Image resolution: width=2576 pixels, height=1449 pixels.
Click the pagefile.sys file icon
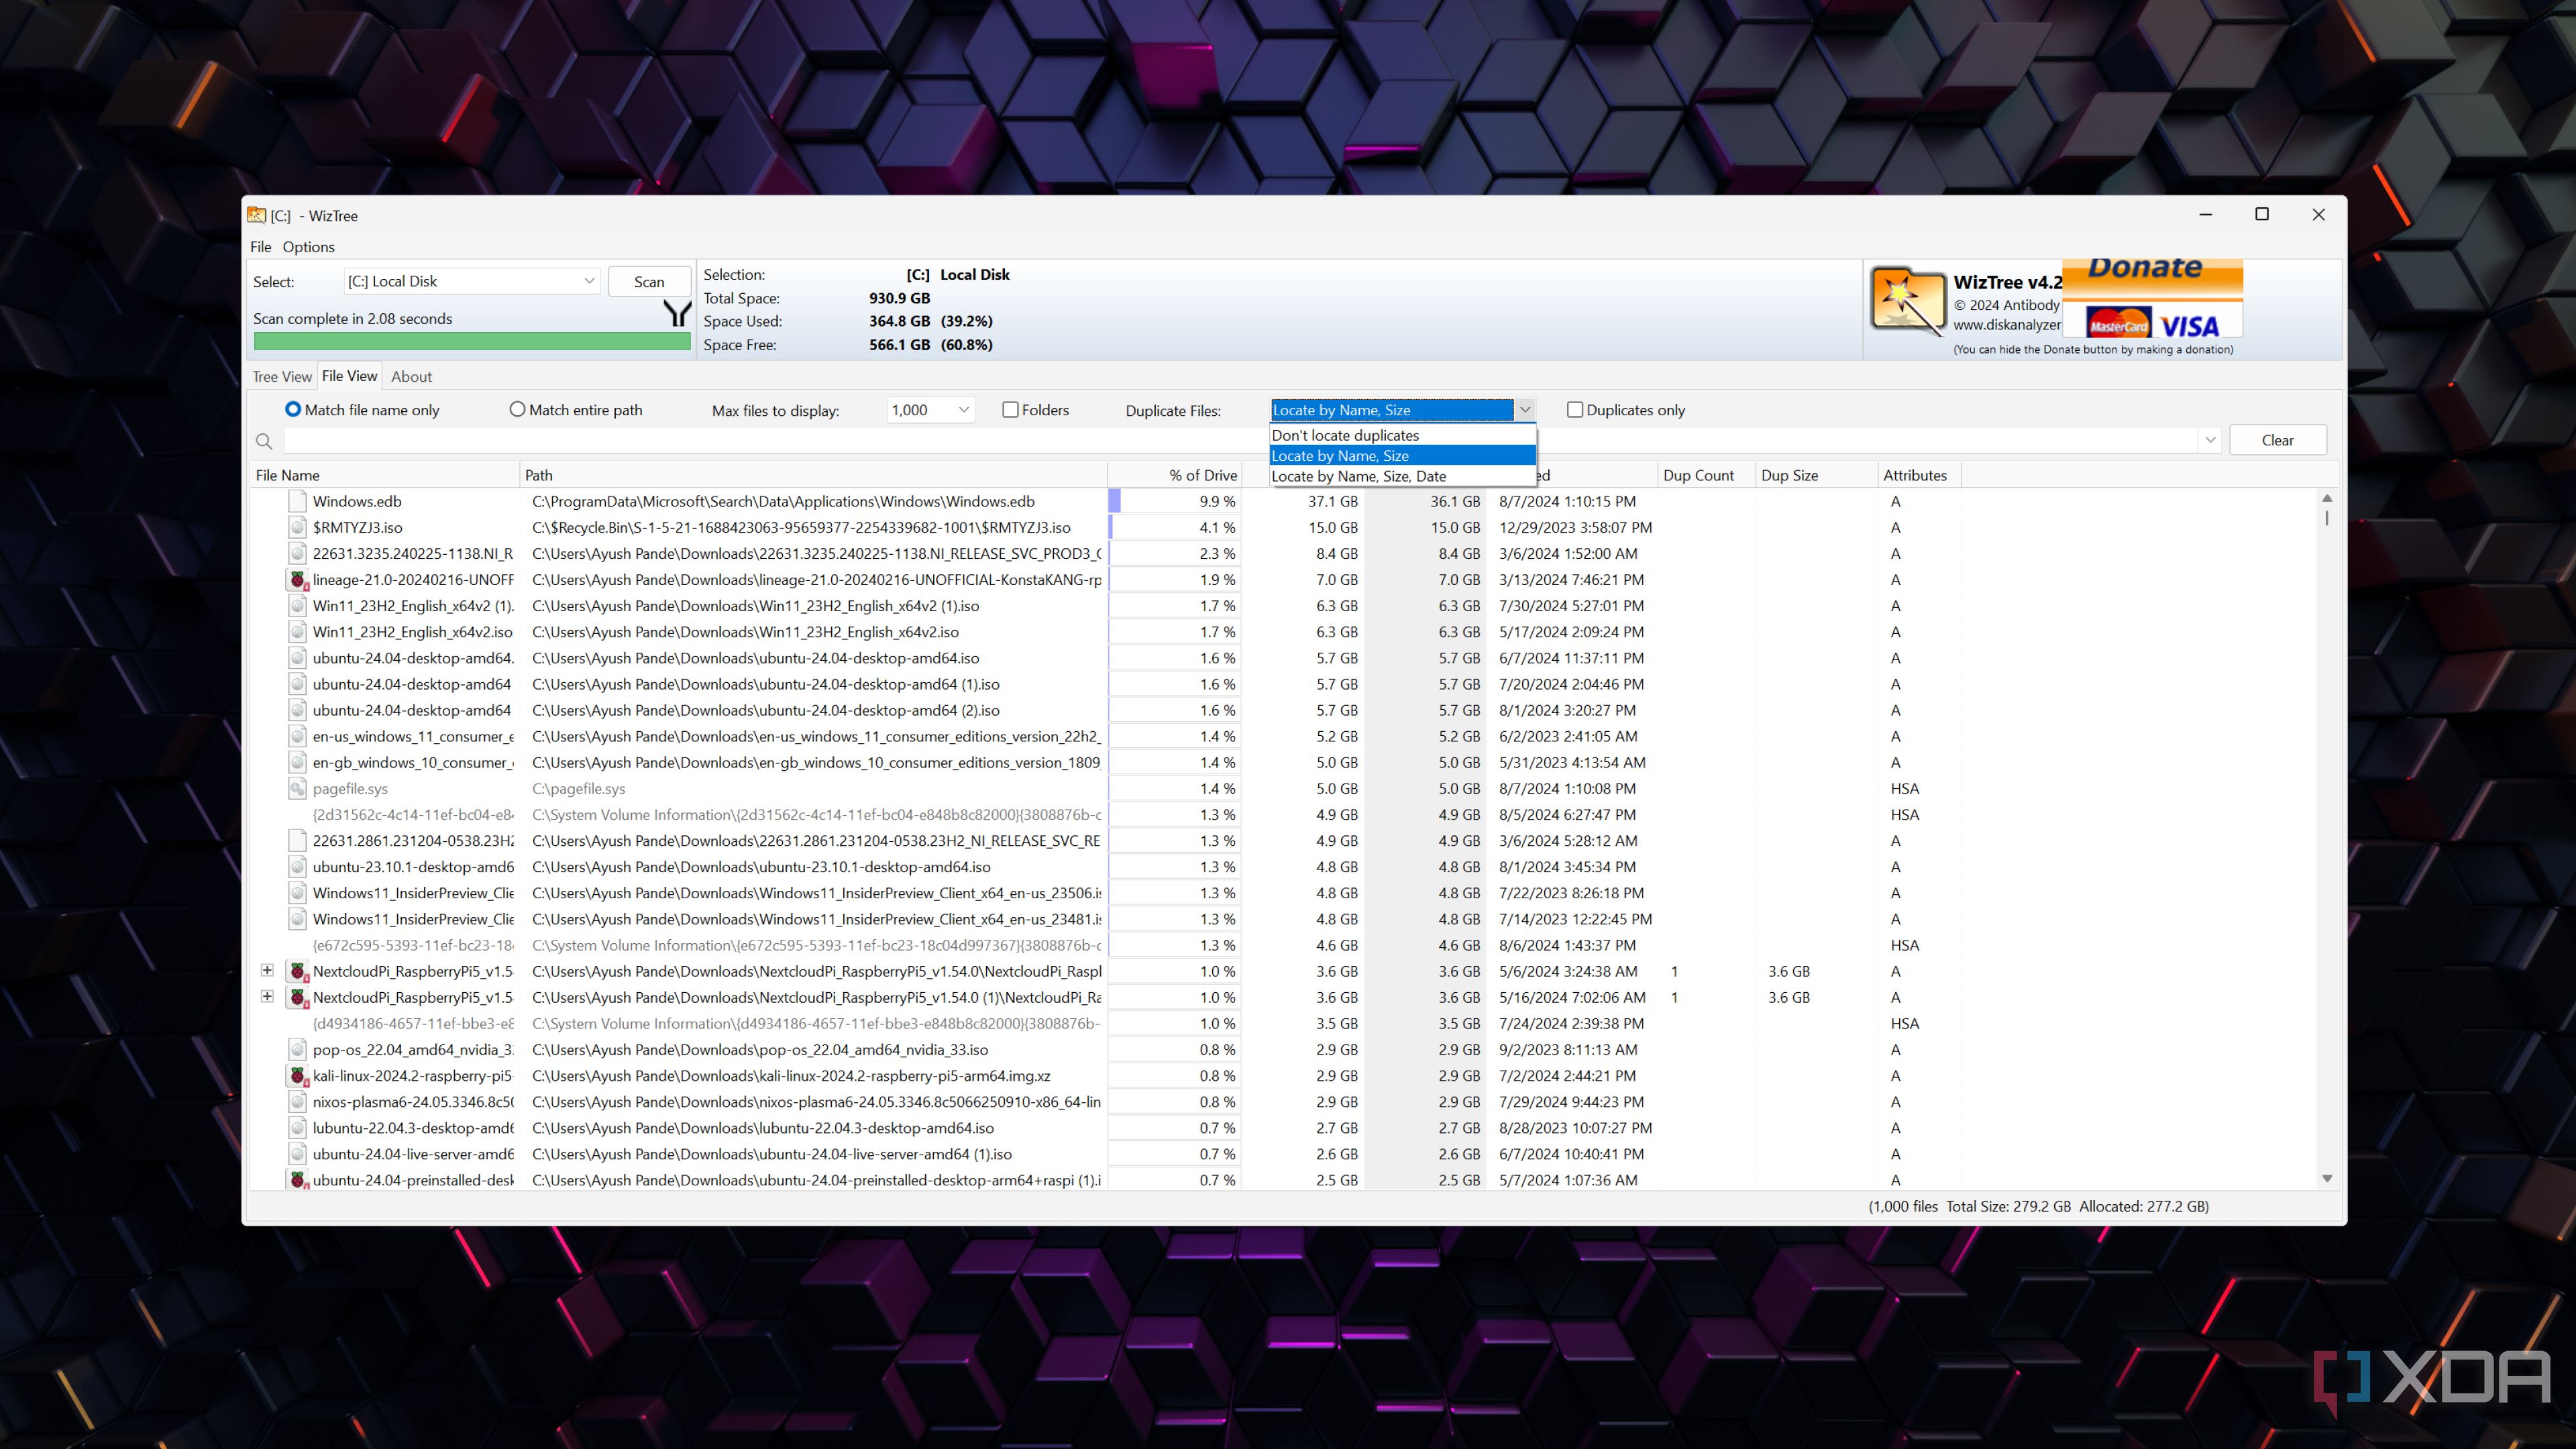297,789
